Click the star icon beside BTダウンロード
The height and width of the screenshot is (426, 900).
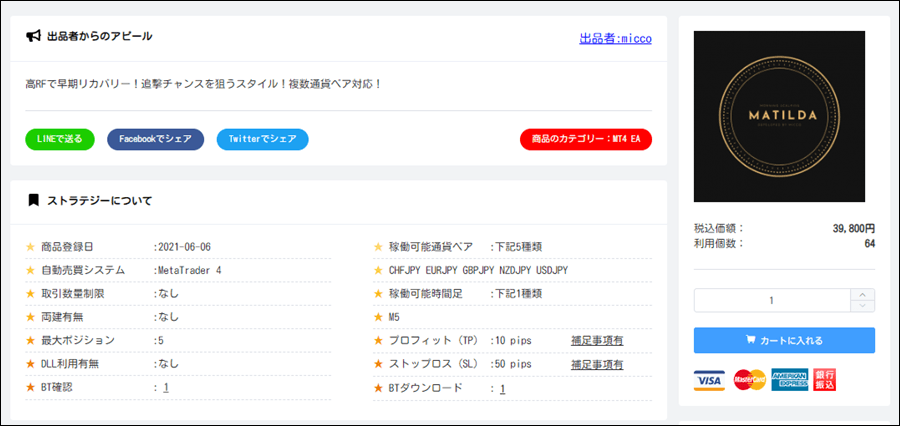[x=378, y=388]
